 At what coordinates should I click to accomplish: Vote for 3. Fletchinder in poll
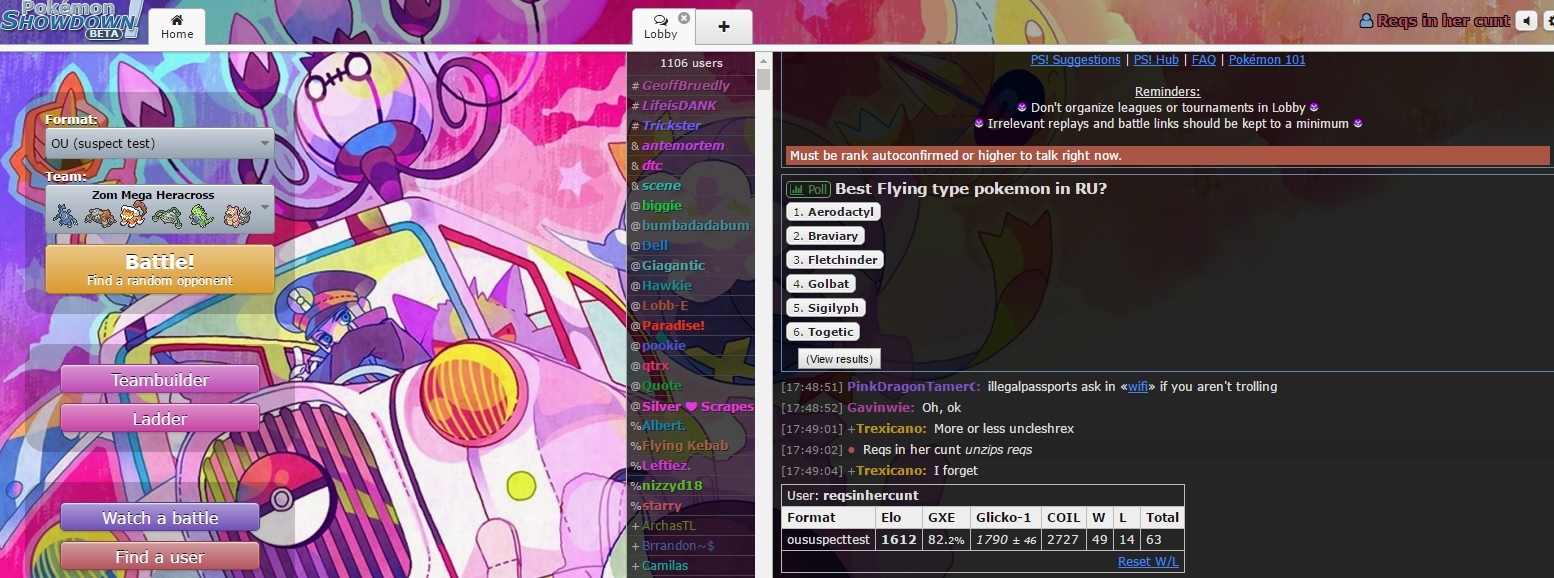(x=835, y=260)
